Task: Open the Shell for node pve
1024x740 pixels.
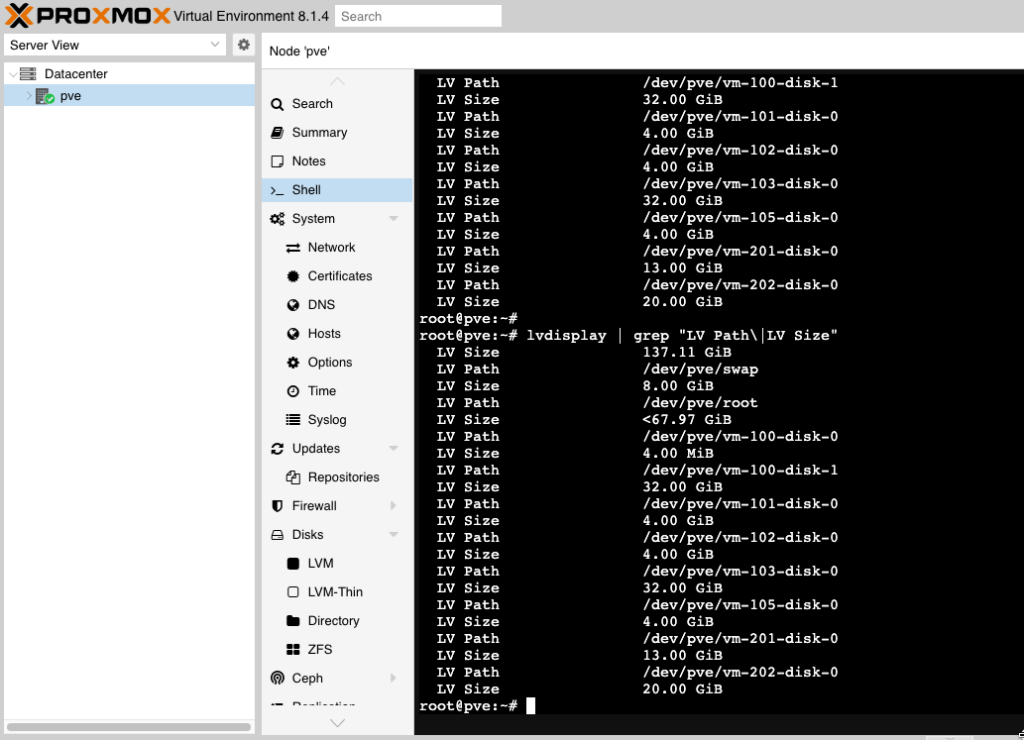Action: pyautogui.click(x=304, y=189)
